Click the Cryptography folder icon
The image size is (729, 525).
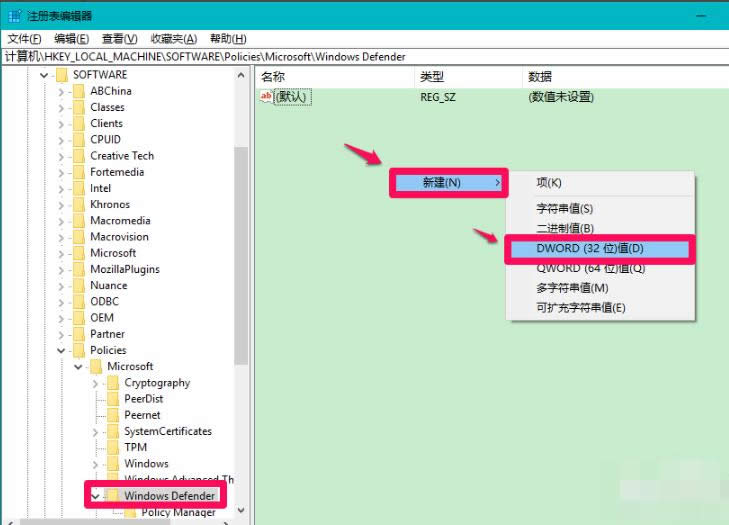click(x=113, y=382)
